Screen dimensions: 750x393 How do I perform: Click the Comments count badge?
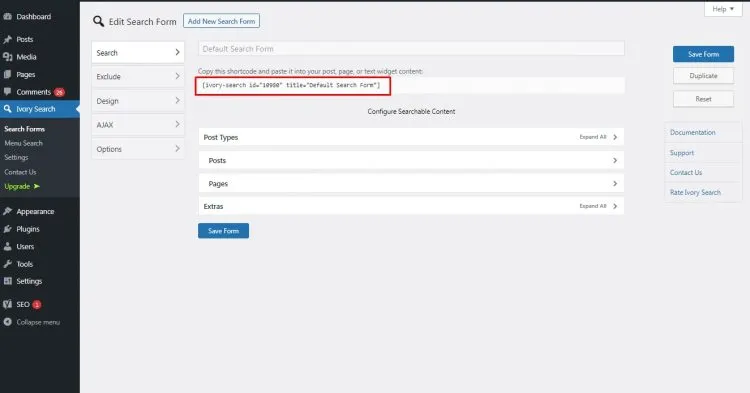pos(59,92)
